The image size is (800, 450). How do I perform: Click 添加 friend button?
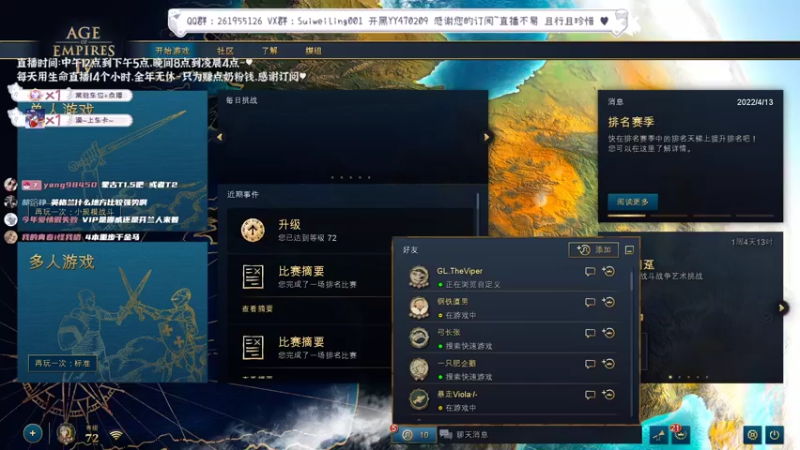point(594,249)
